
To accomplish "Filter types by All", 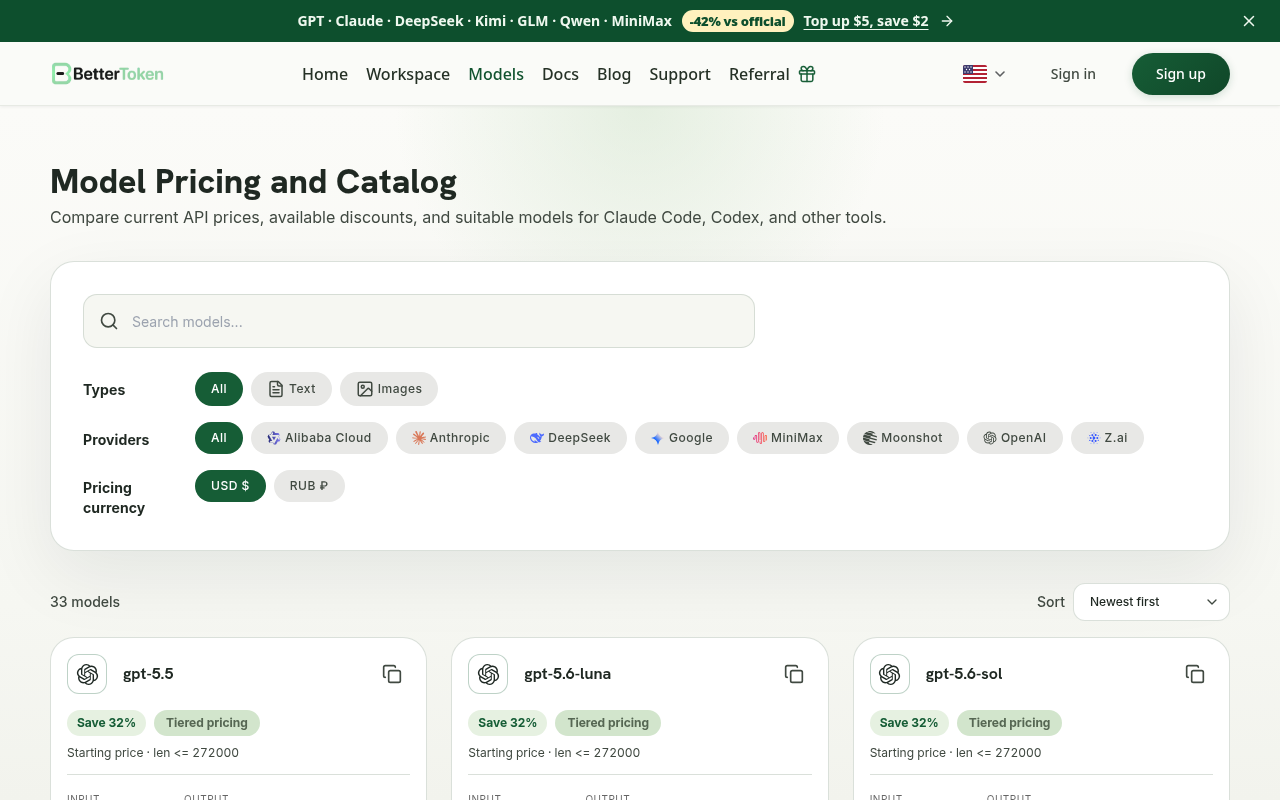I will 219,389.
